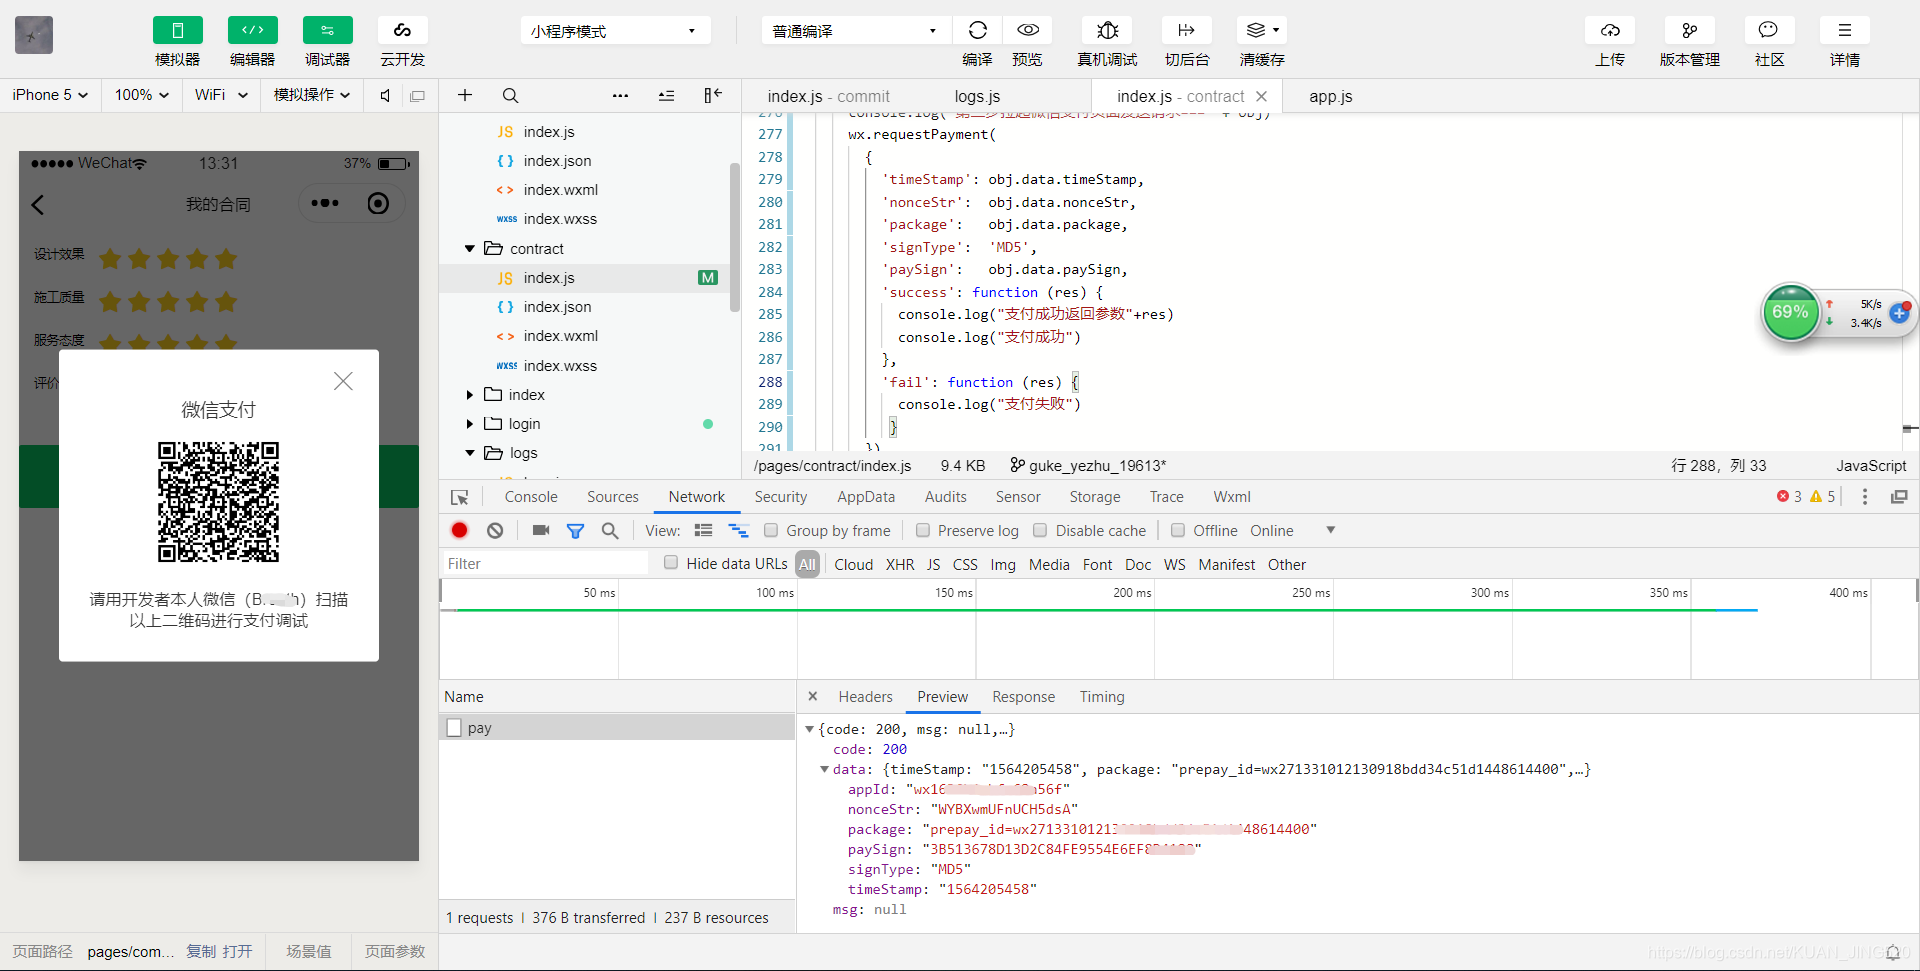Viewport: 1920px width, 971px height.
Task: Open the Headers tab of request
Action: (865, 697)
